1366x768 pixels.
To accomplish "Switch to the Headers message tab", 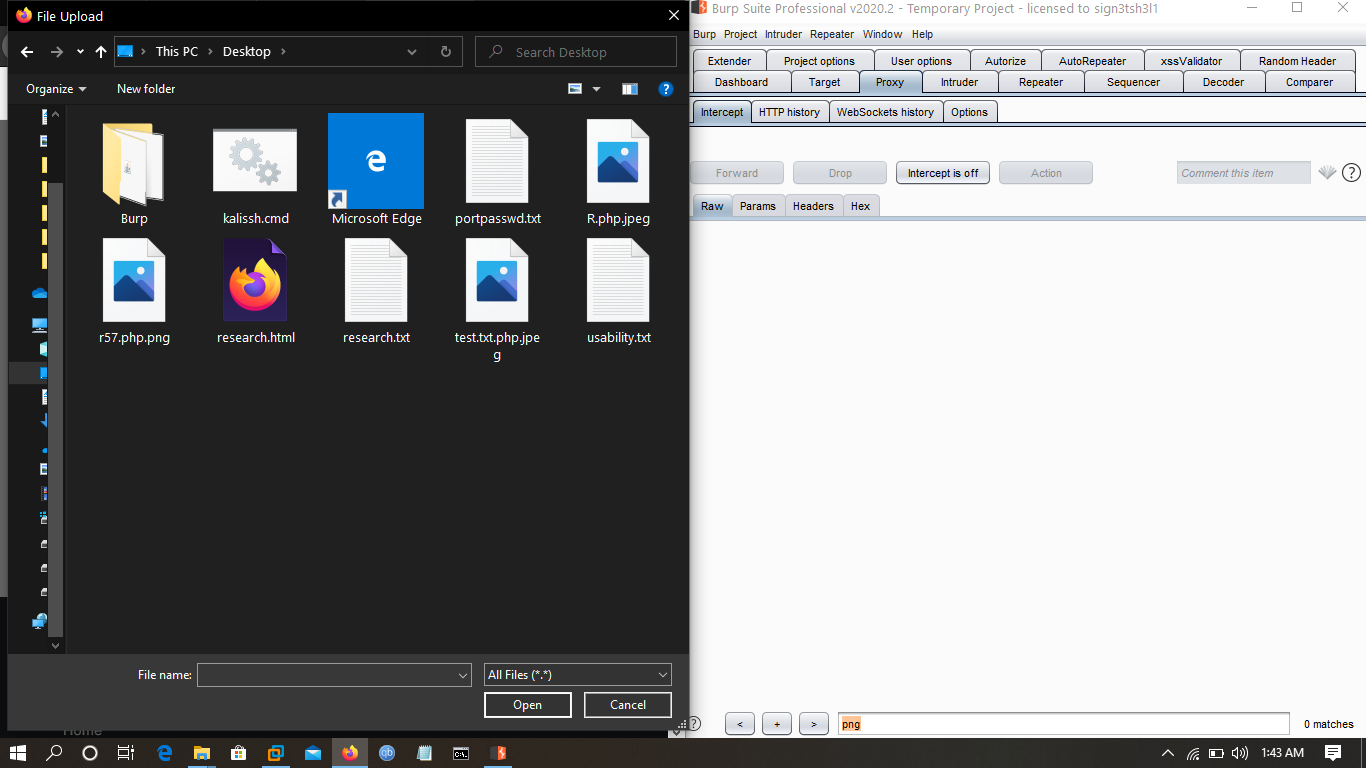I will coord(813,206).
